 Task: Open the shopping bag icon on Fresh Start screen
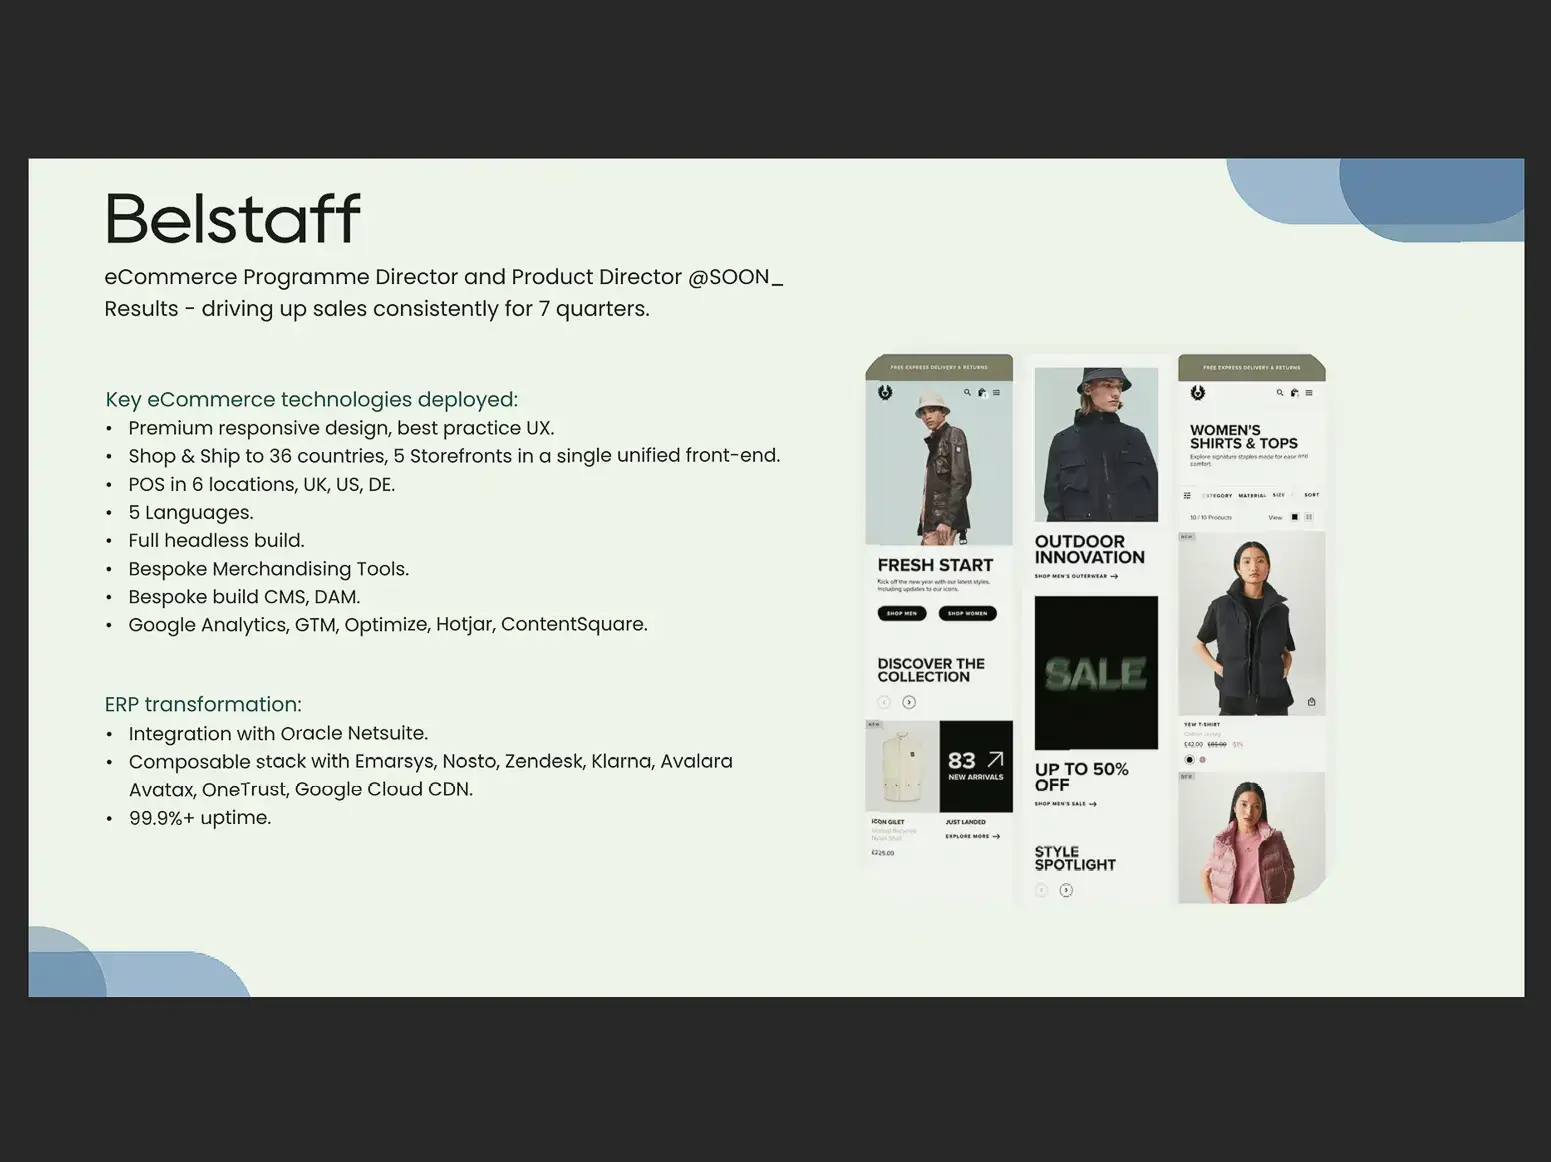coord(982,393)
